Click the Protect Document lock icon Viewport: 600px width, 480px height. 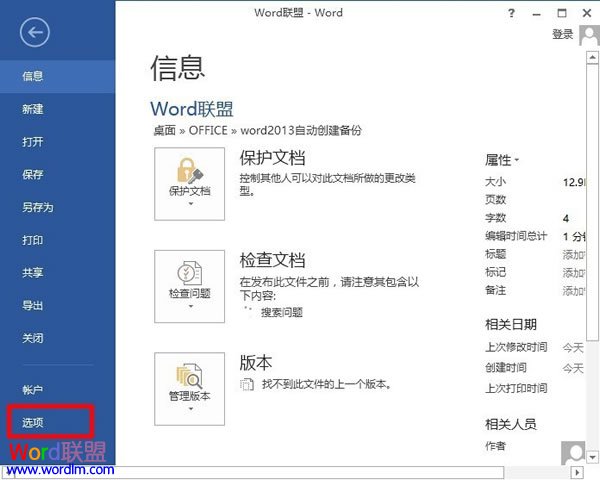(x=189, y=169)
